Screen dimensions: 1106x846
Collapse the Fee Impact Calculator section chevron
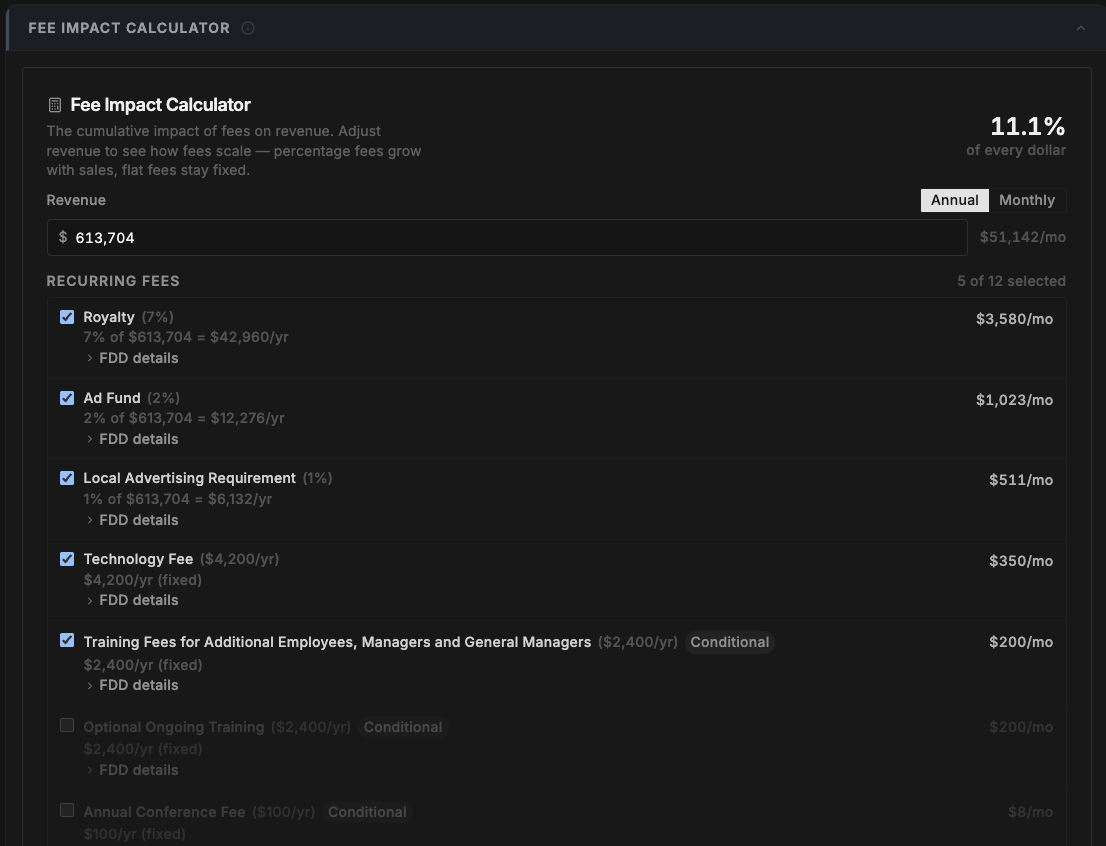[1081, 28]
